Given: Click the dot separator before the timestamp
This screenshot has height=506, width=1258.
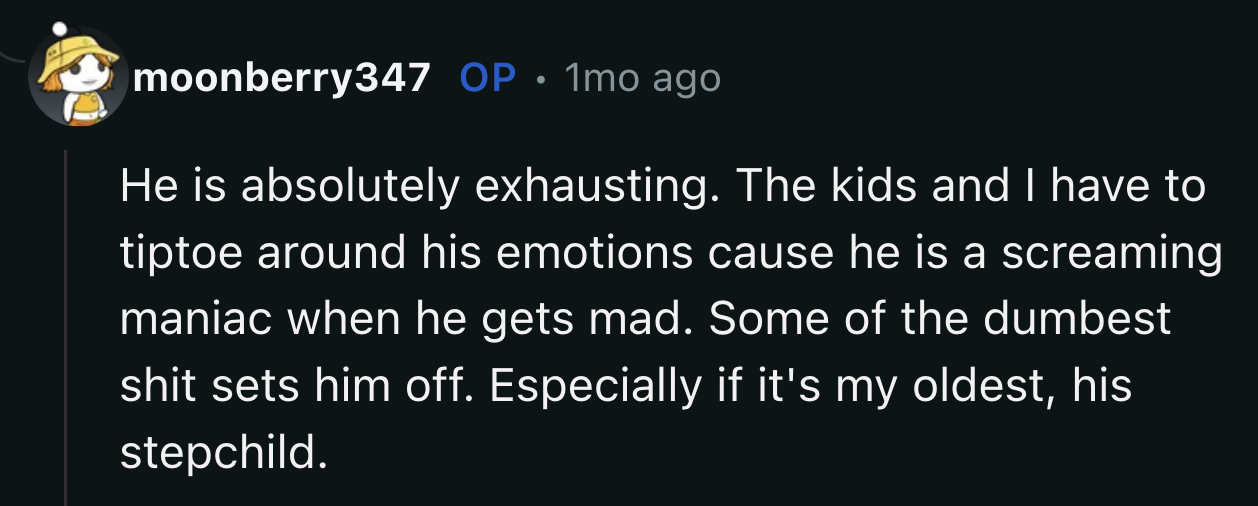Looking at the screenshot, I should 540,78.
